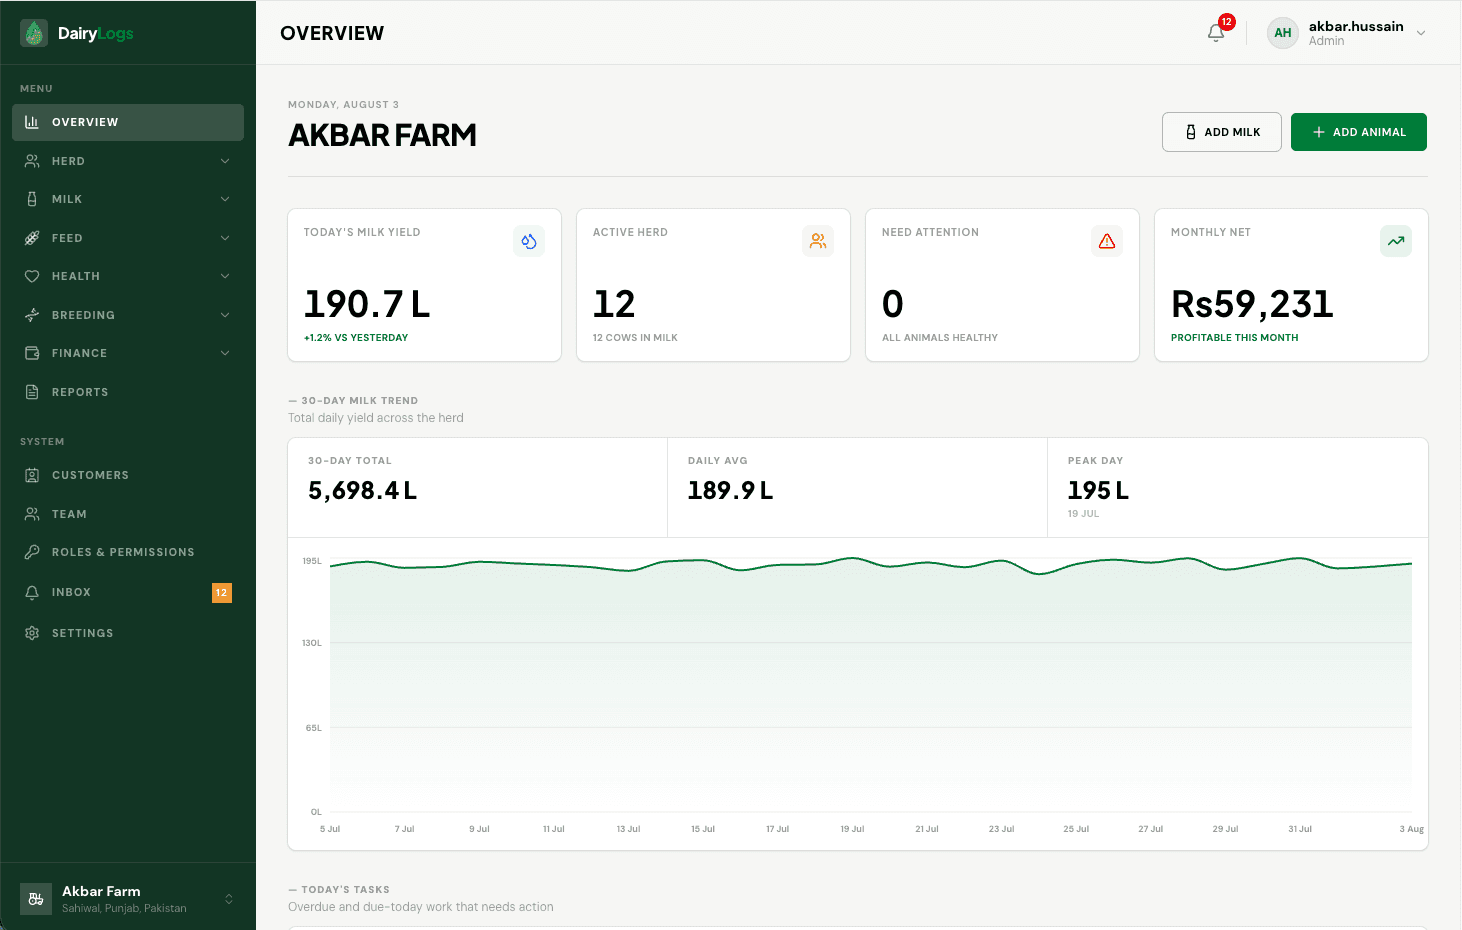Open the Inbox menu item label
The width and height of the screenshot is (1462, 930).
click(71, 592)
